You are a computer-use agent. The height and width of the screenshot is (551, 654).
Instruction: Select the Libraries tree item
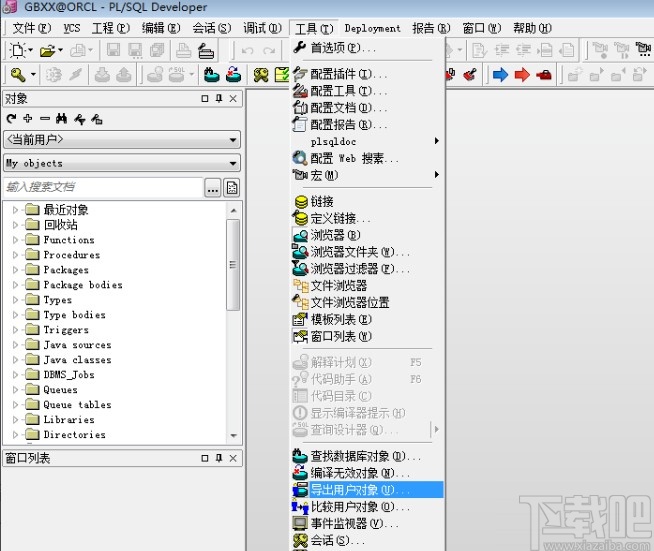(69, 420)
